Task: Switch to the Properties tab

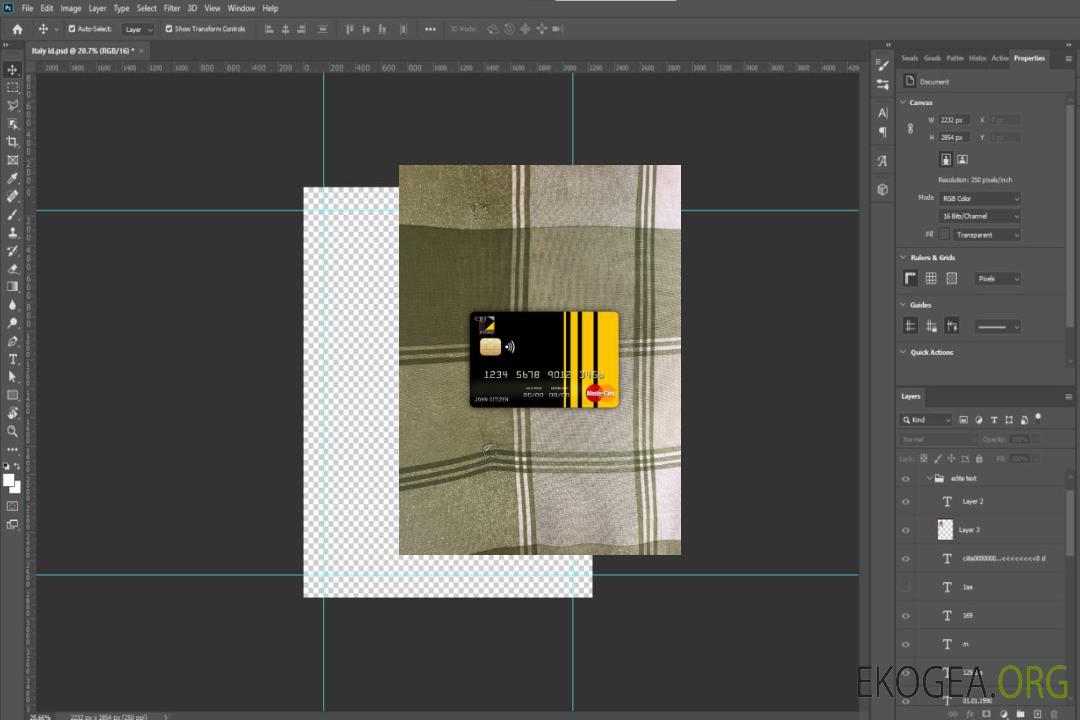Action: point(1029,59)
